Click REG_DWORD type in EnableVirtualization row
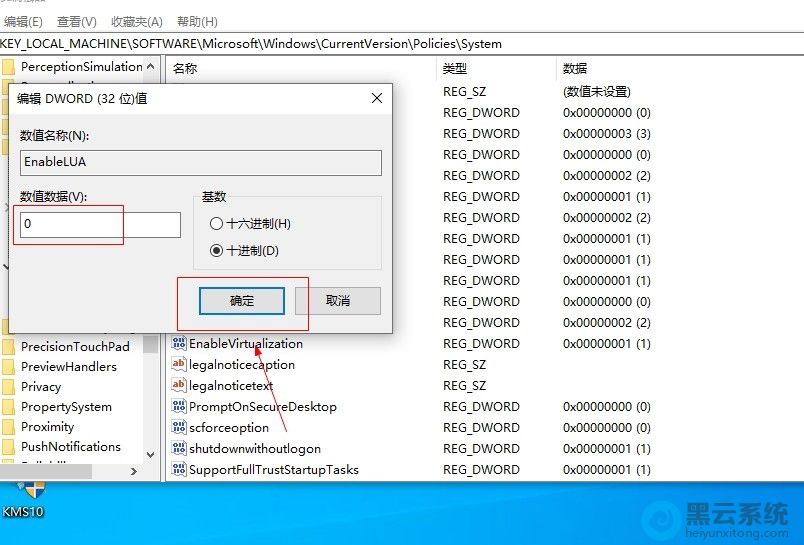804x545 pixels. [x=481, y=344]
